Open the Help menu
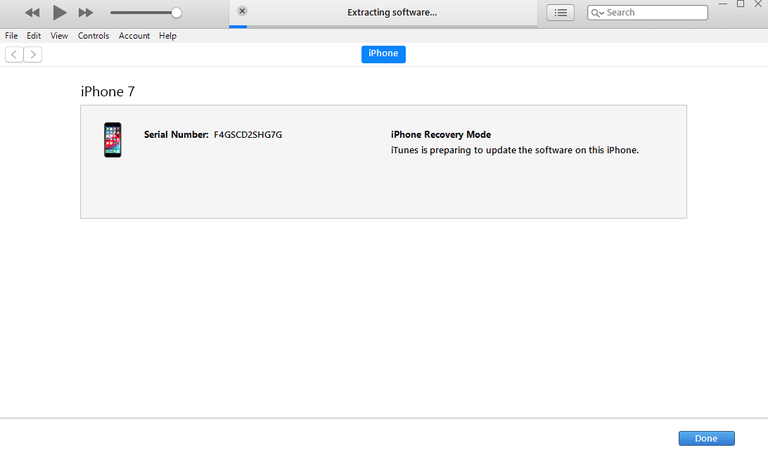768x457 pixels. tap(168, 36)
